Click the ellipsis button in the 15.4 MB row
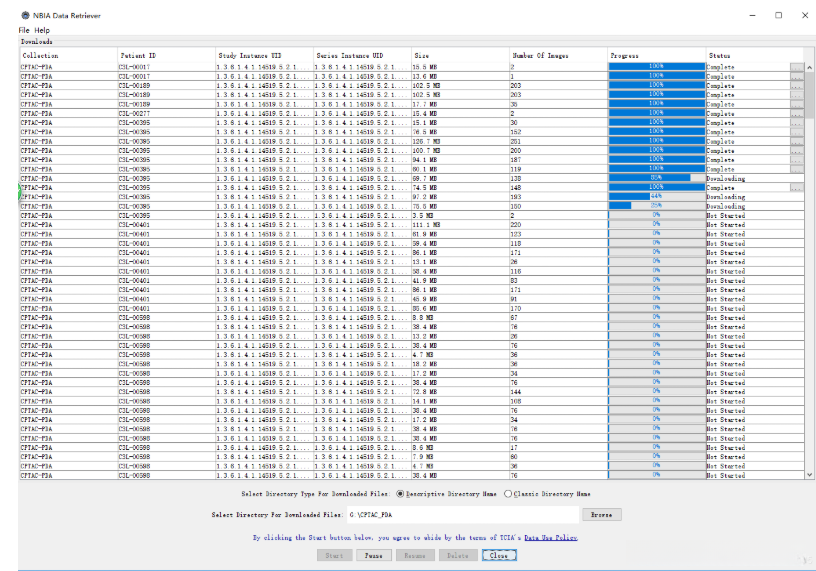The image size is (816, 571). click(x=797, y=113)
